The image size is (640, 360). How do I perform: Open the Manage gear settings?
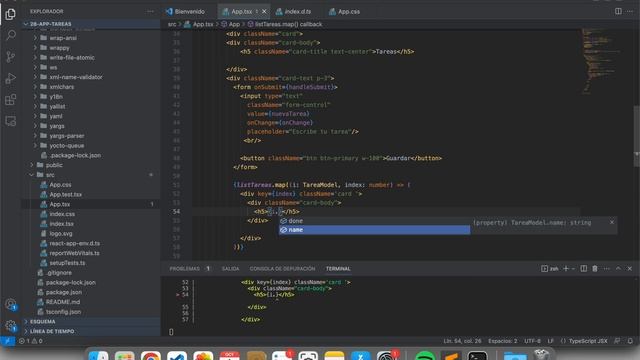[x=11, y=326]
